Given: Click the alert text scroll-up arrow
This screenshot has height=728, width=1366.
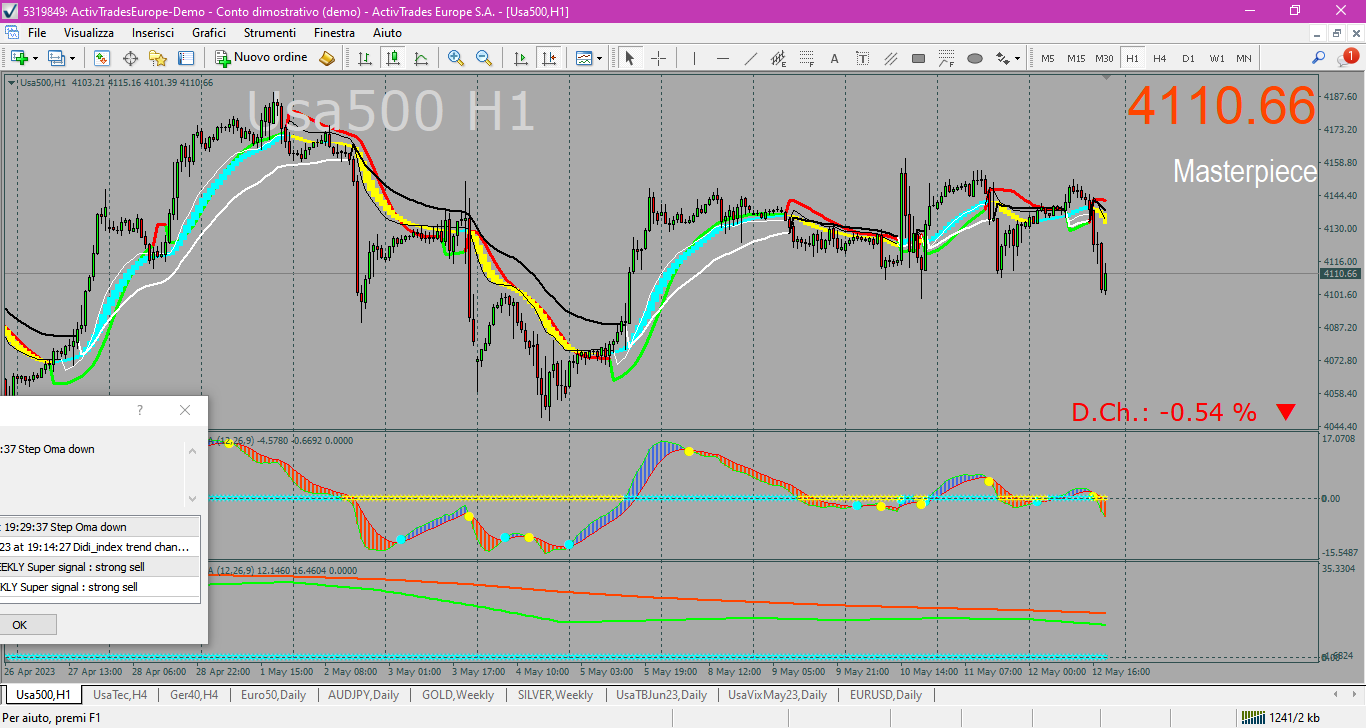Looking at the screenshot, I should (193, 450).
